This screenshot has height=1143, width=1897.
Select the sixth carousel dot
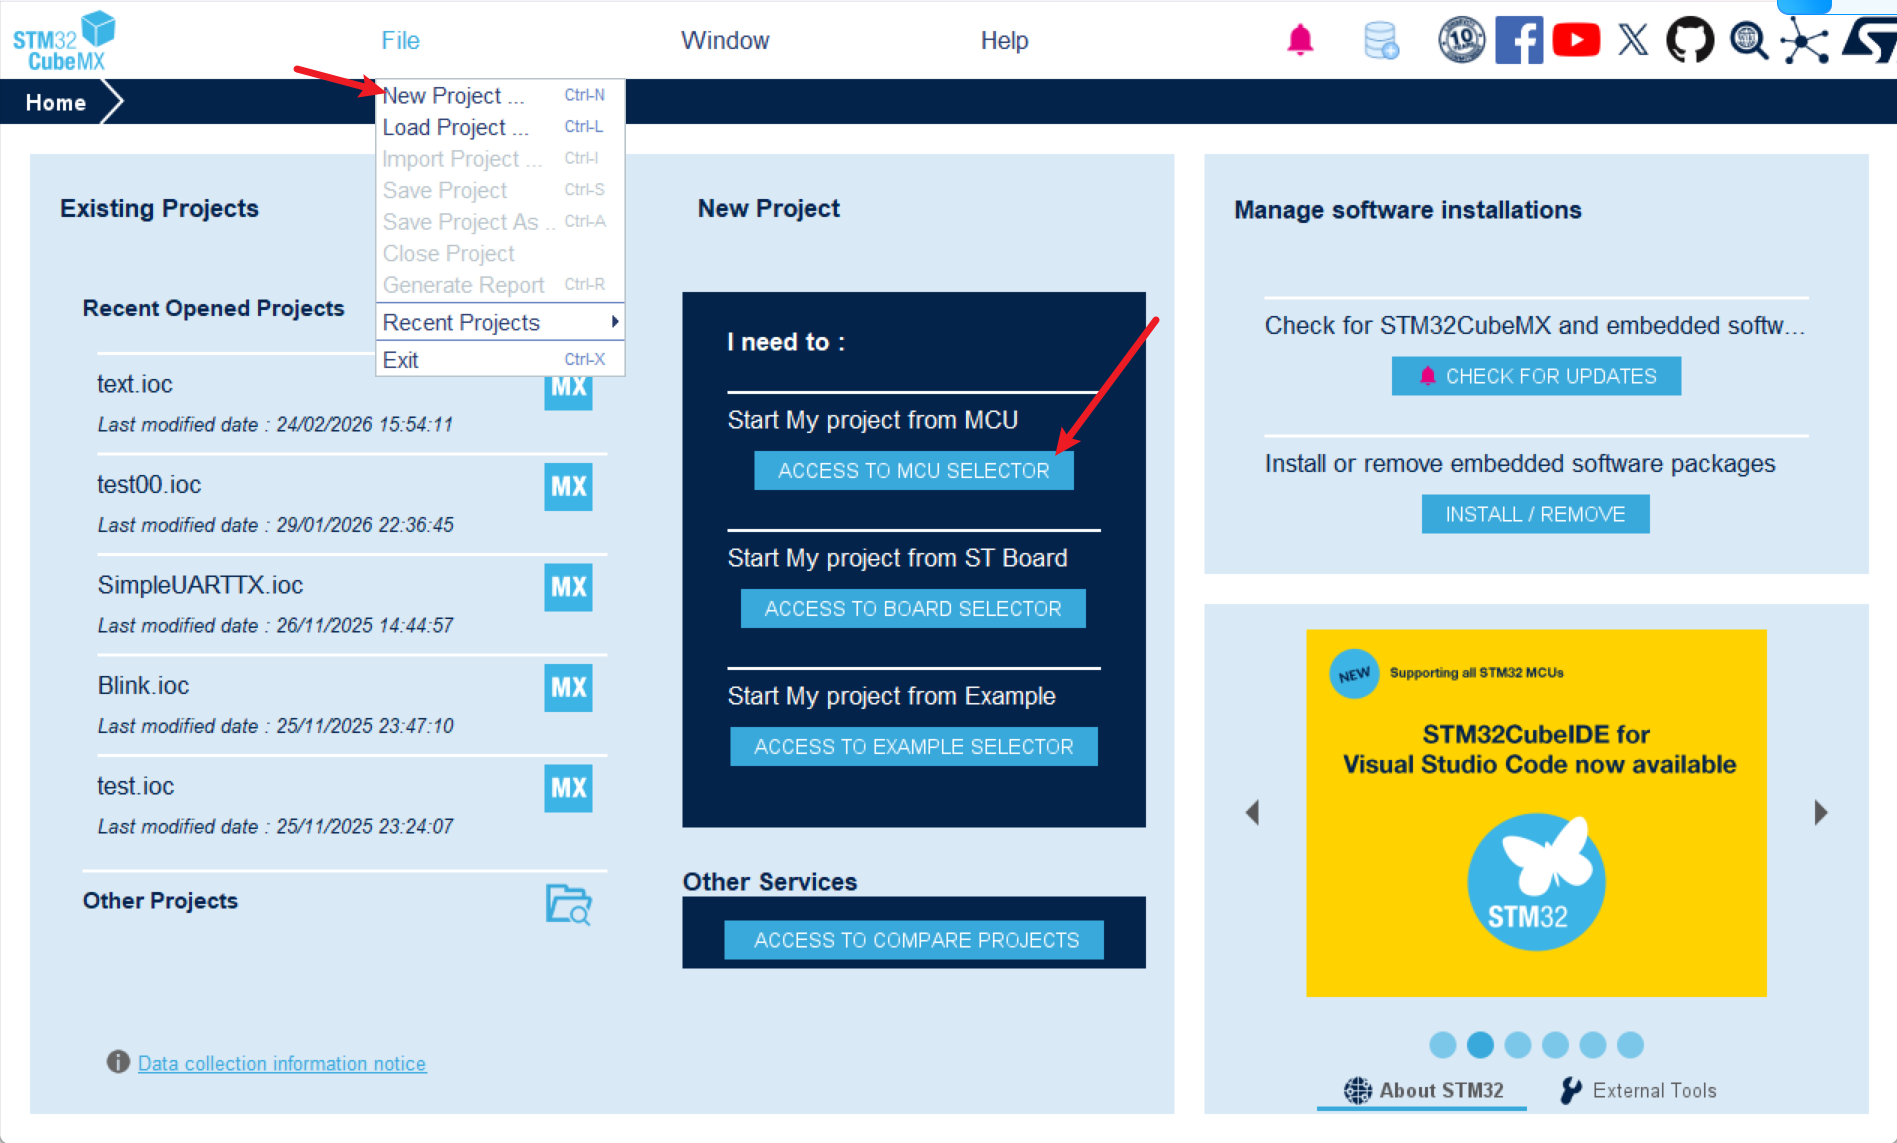(1630, 1045)
